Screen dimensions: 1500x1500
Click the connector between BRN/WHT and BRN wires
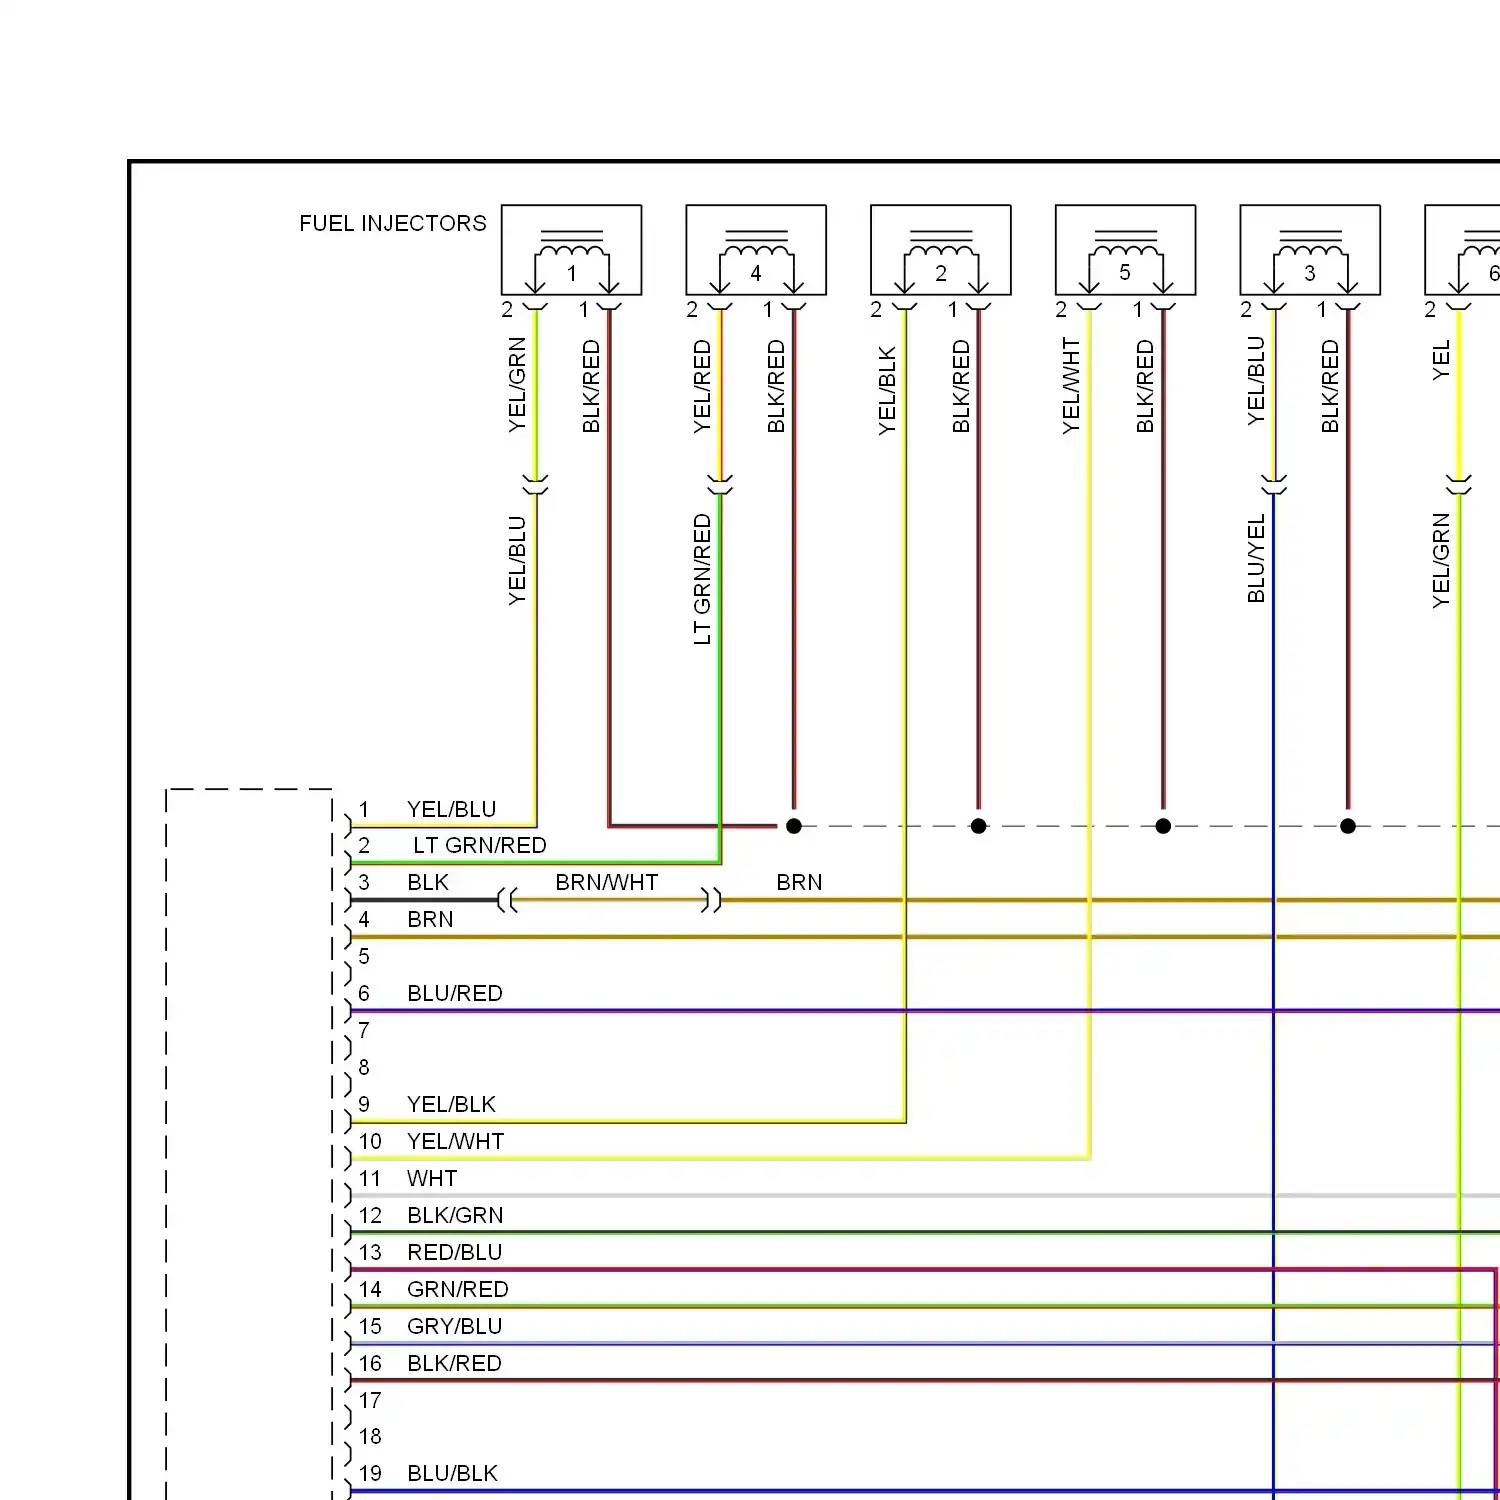711,900
